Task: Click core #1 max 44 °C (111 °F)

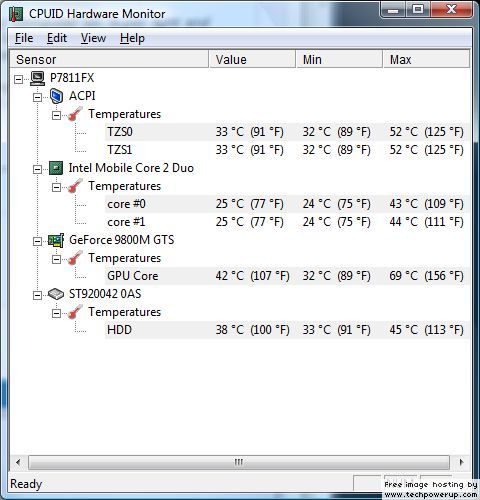Action: (426, 222)
